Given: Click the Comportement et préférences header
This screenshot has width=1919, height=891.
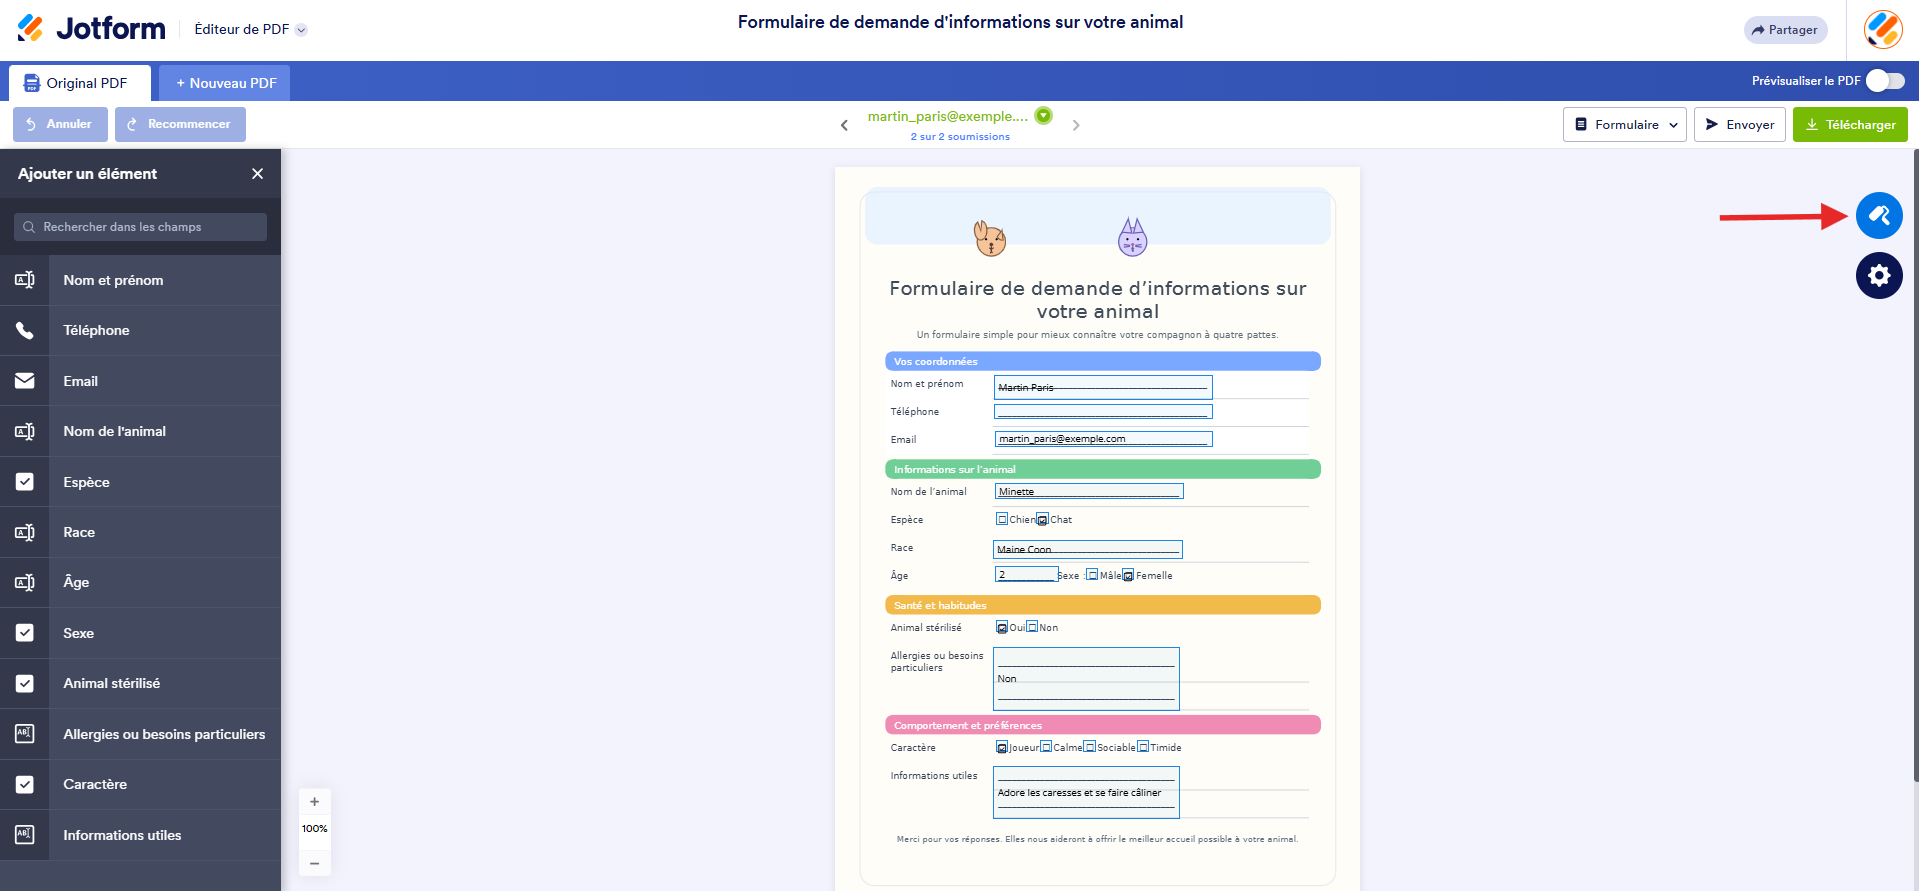Looking at the screenshot, I should pos(1103,725).
